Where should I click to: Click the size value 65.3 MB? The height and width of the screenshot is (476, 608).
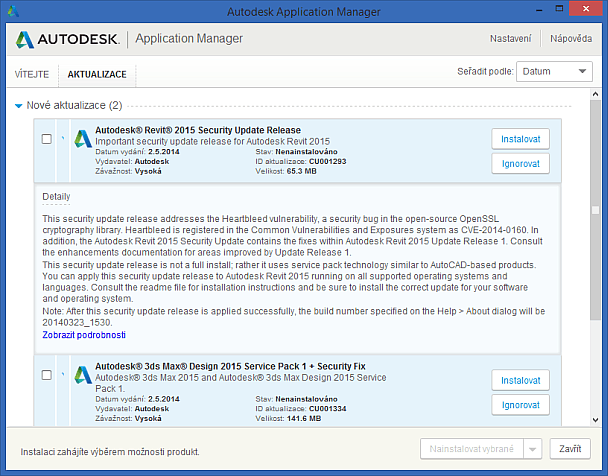(x=302, y=171)
